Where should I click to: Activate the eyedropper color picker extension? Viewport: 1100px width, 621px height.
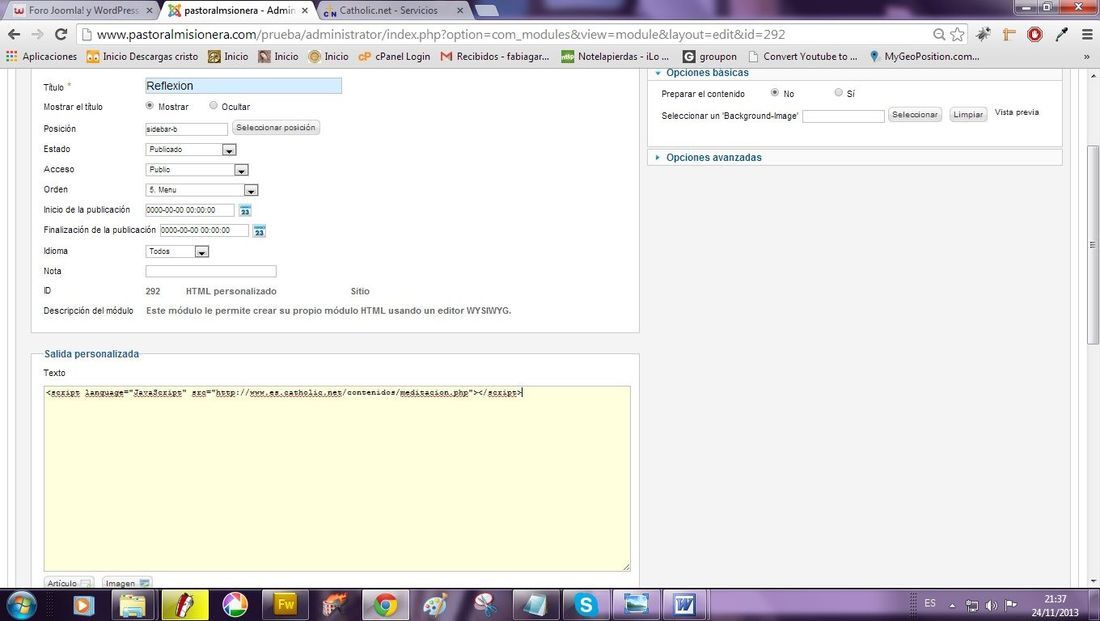point(1061,34)
